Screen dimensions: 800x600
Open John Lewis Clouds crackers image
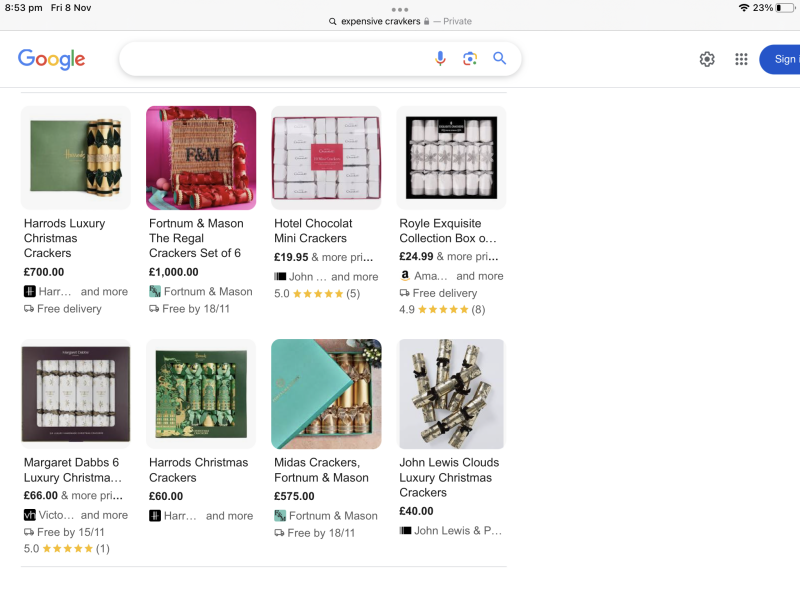(452, 394)
